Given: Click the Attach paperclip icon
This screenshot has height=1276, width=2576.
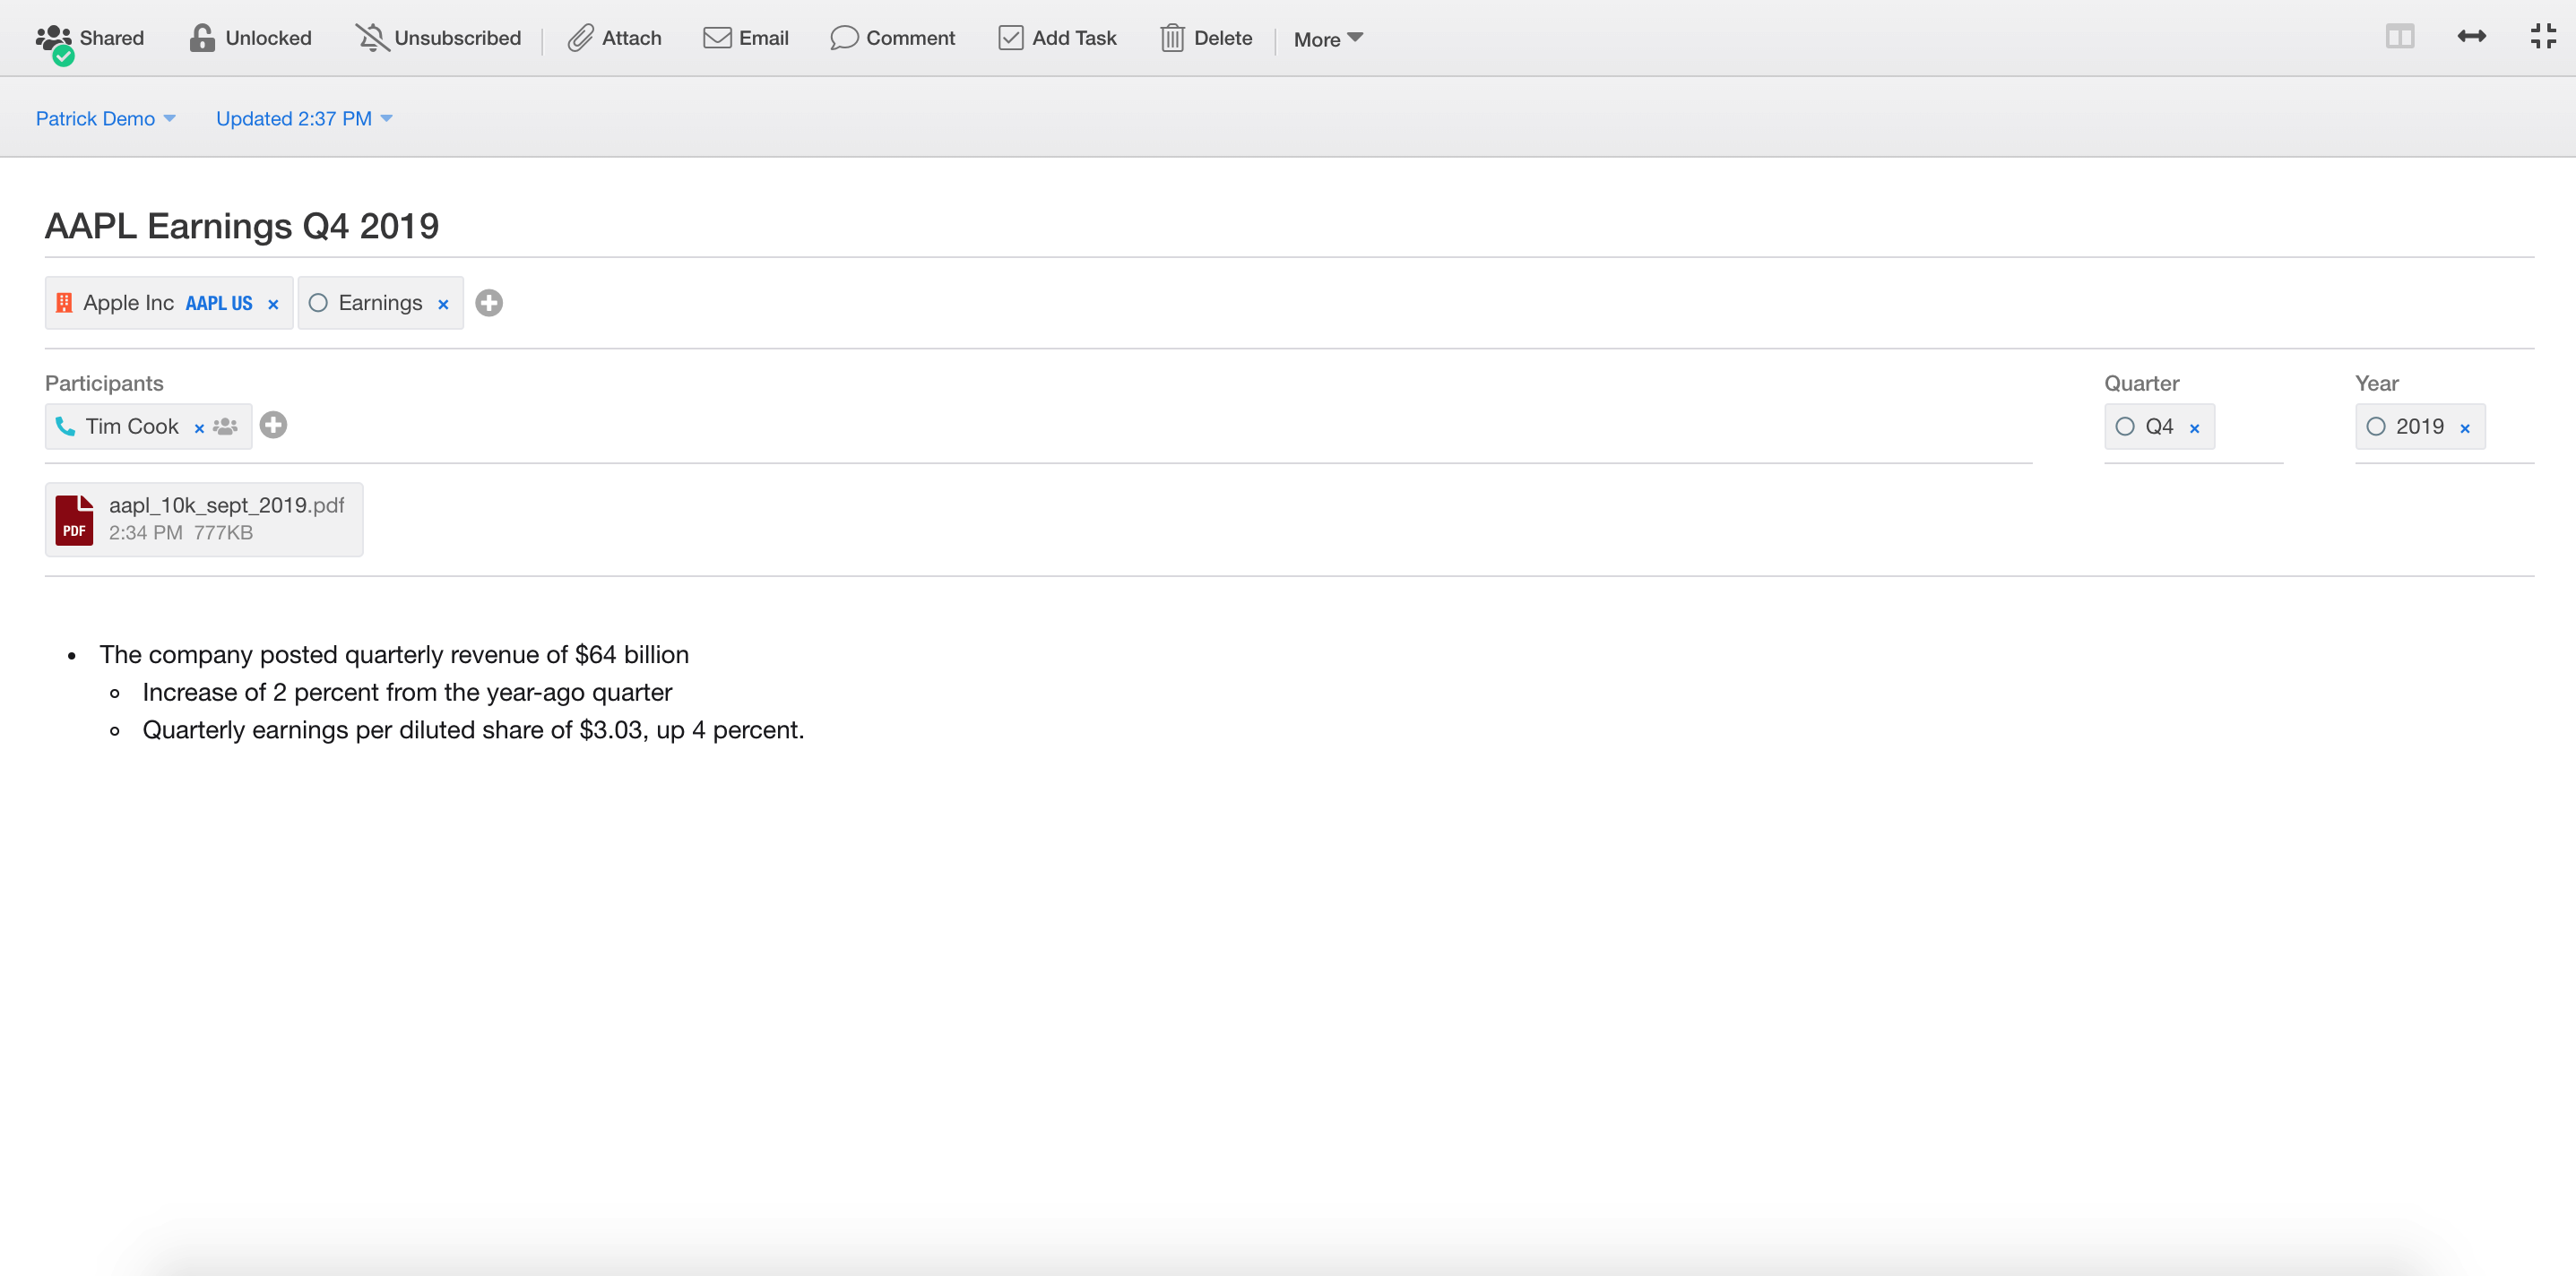Looking at the screenshot, I should coord(581,38).
